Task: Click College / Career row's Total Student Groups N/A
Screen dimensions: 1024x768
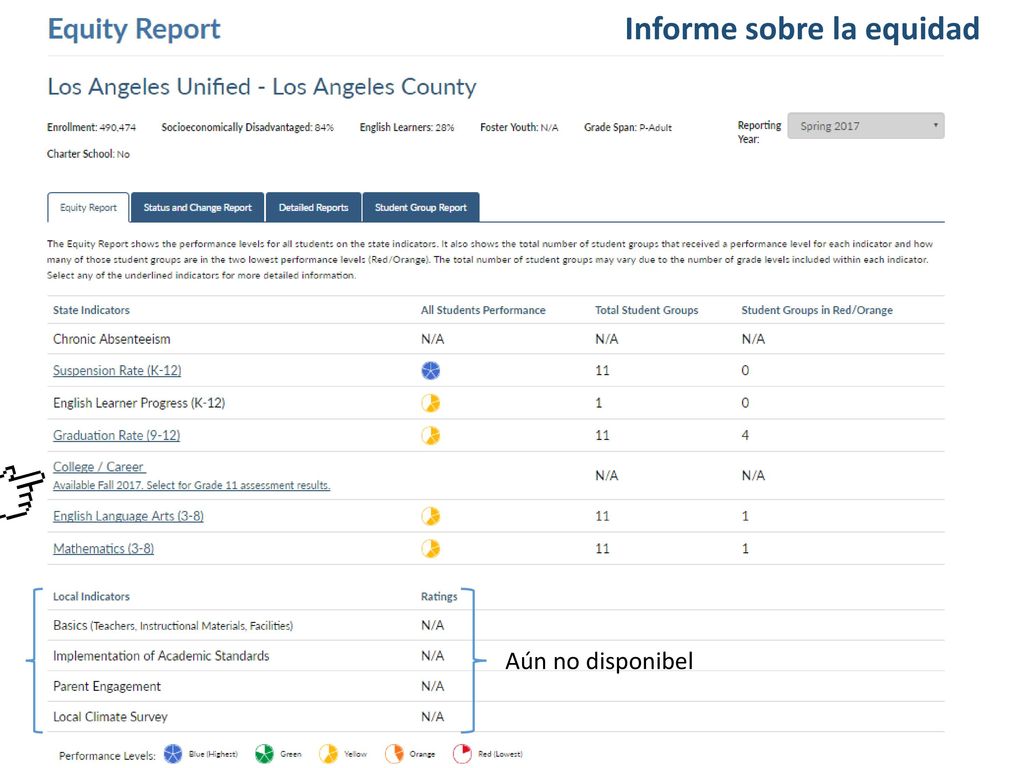Action: tap(607, 475)
